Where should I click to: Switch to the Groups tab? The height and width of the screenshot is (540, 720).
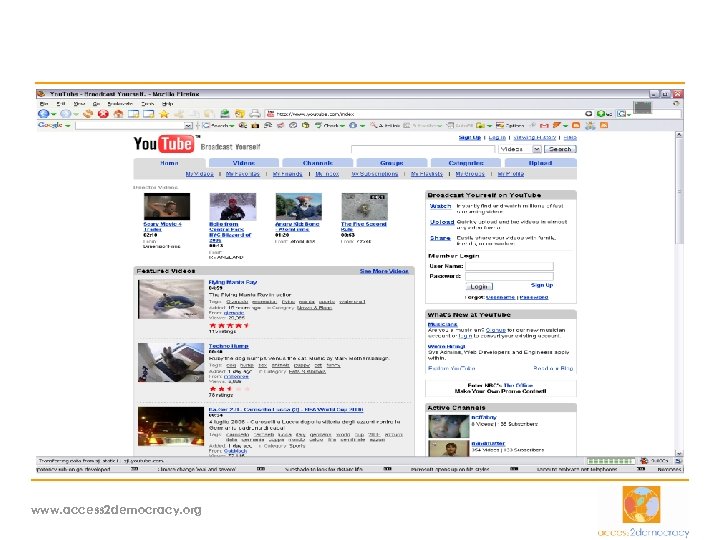coord(392,163)
